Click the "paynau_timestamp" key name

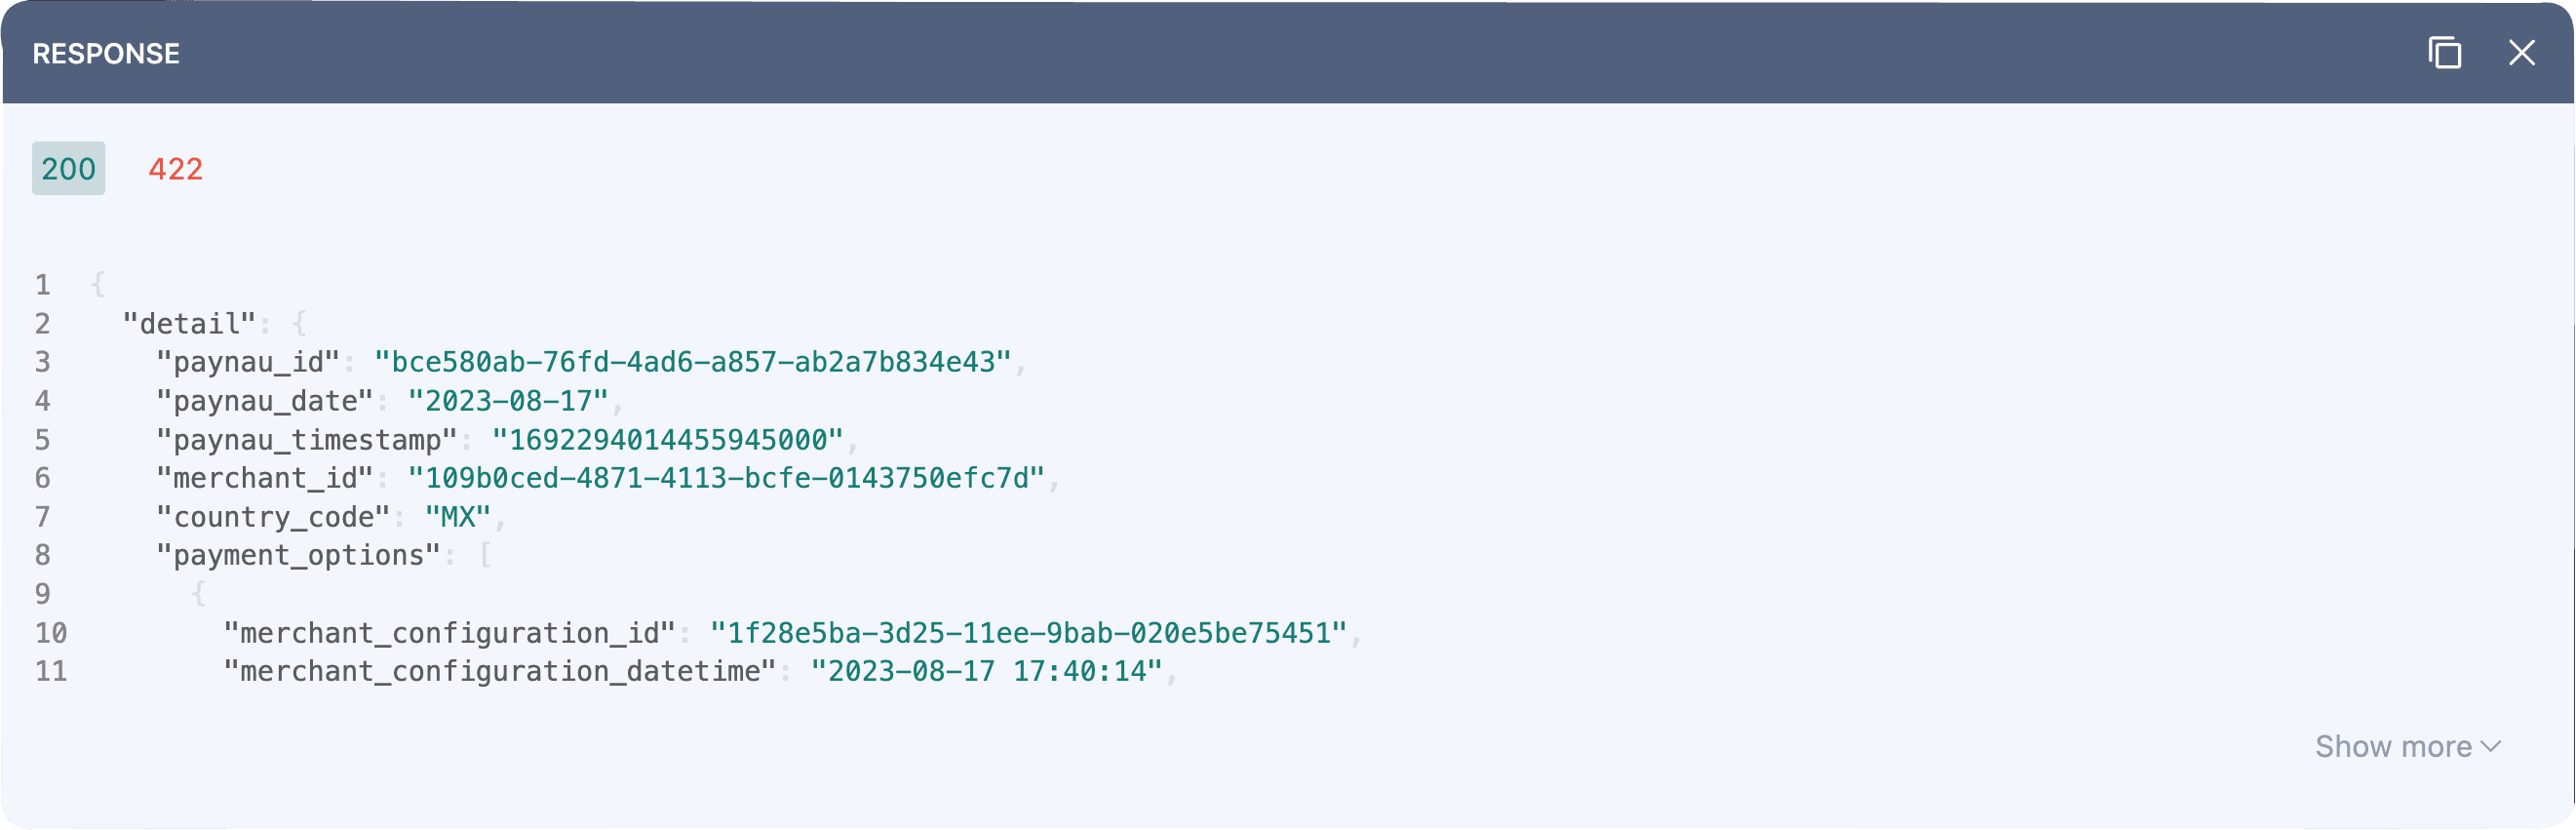pos(307,440)
